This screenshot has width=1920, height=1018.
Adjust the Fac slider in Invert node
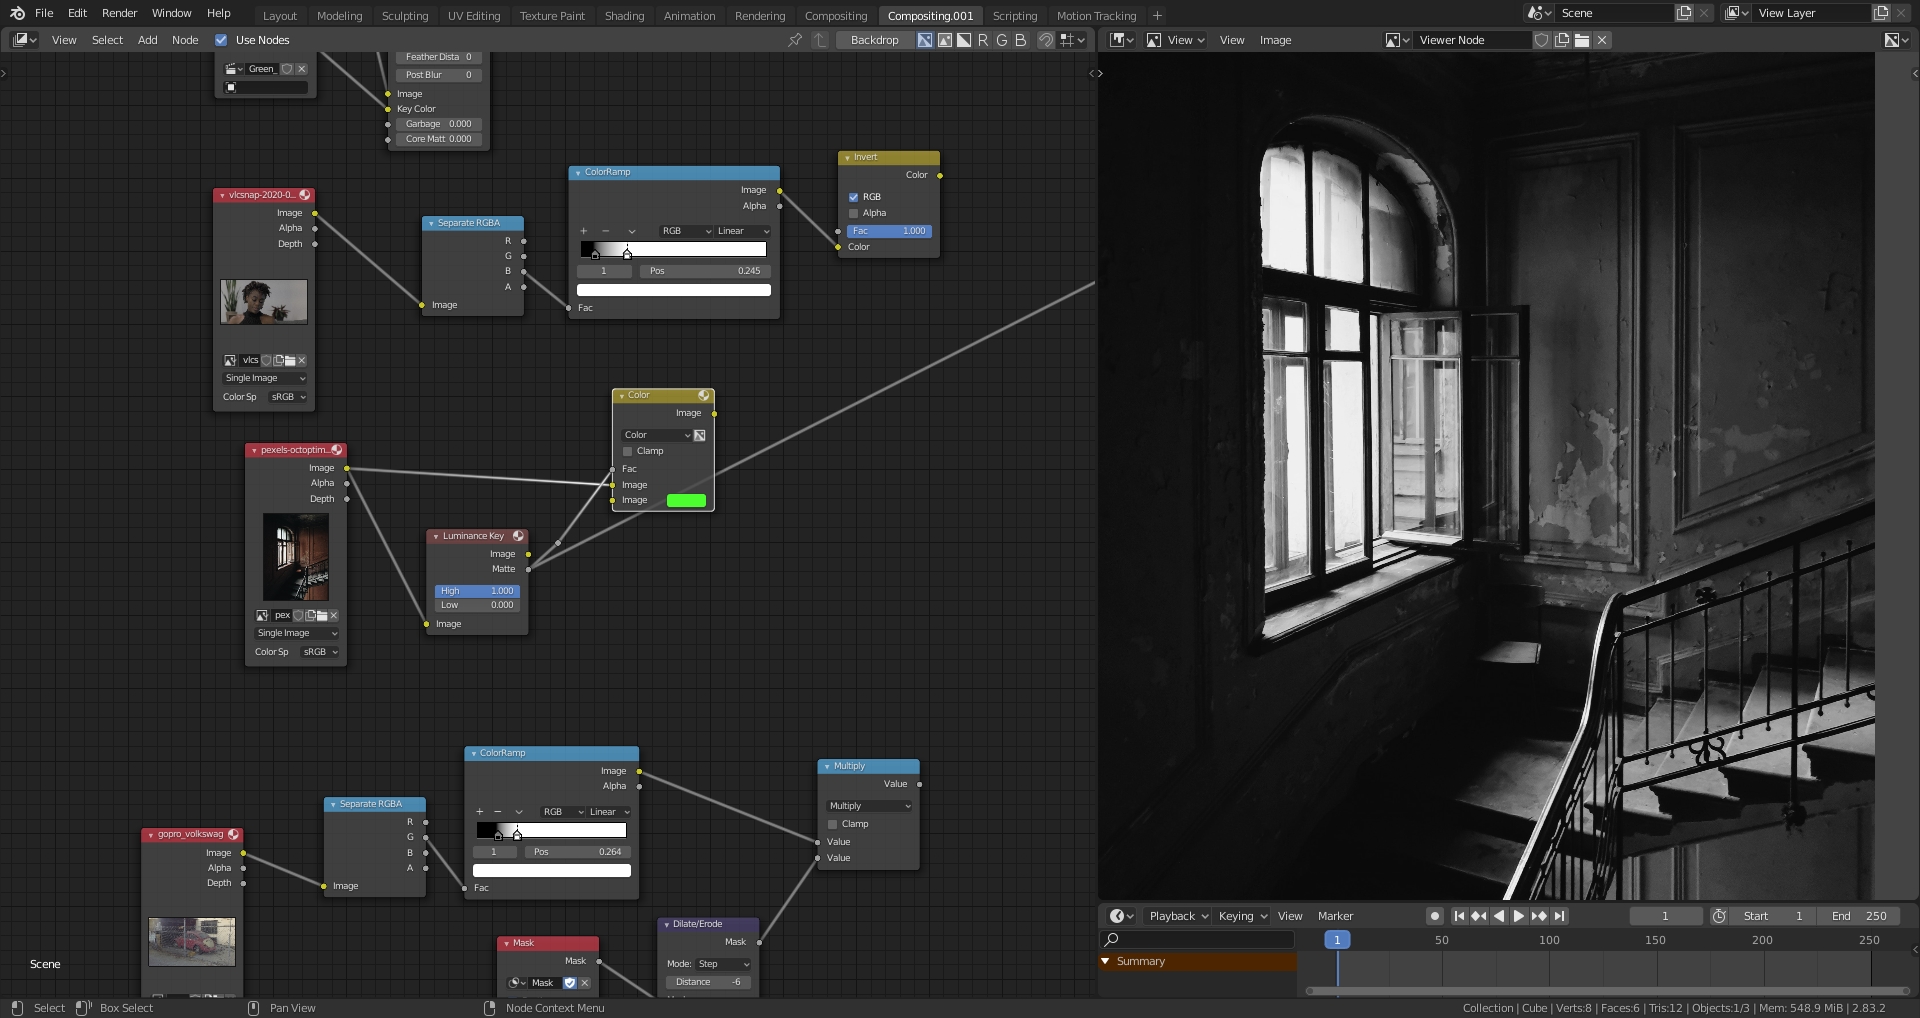pyautogui.click(x=889, y=231)
